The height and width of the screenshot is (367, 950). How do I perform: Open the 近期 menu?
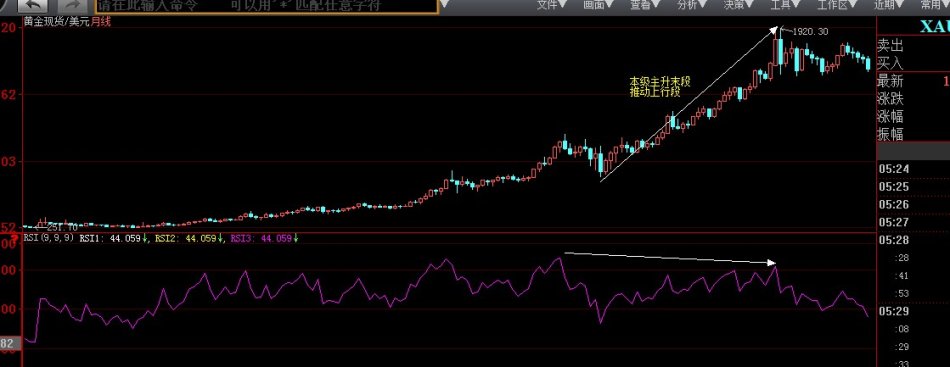pyautogui.click(x=888, y=5)
